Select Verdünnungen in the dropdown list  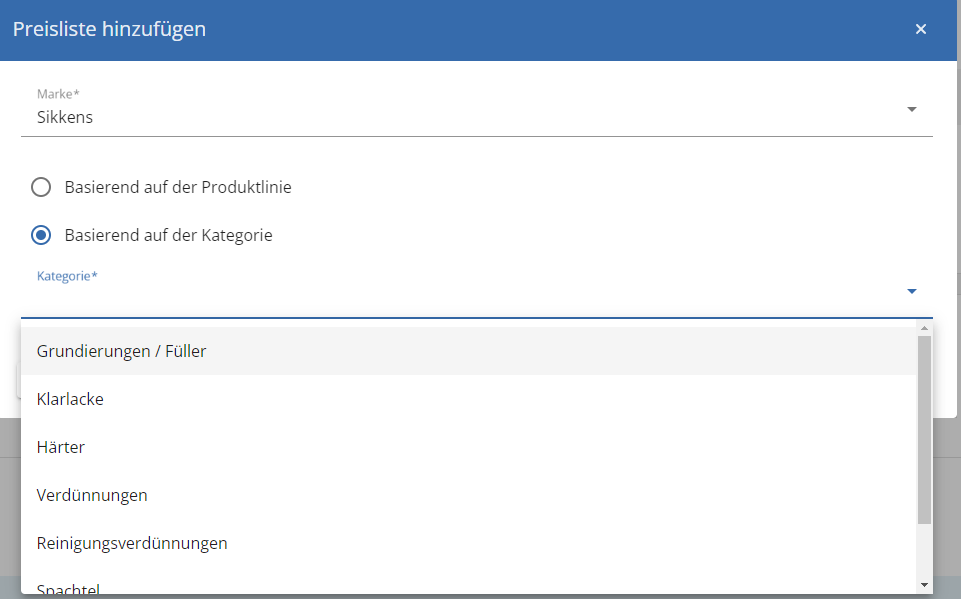point(468,495)
